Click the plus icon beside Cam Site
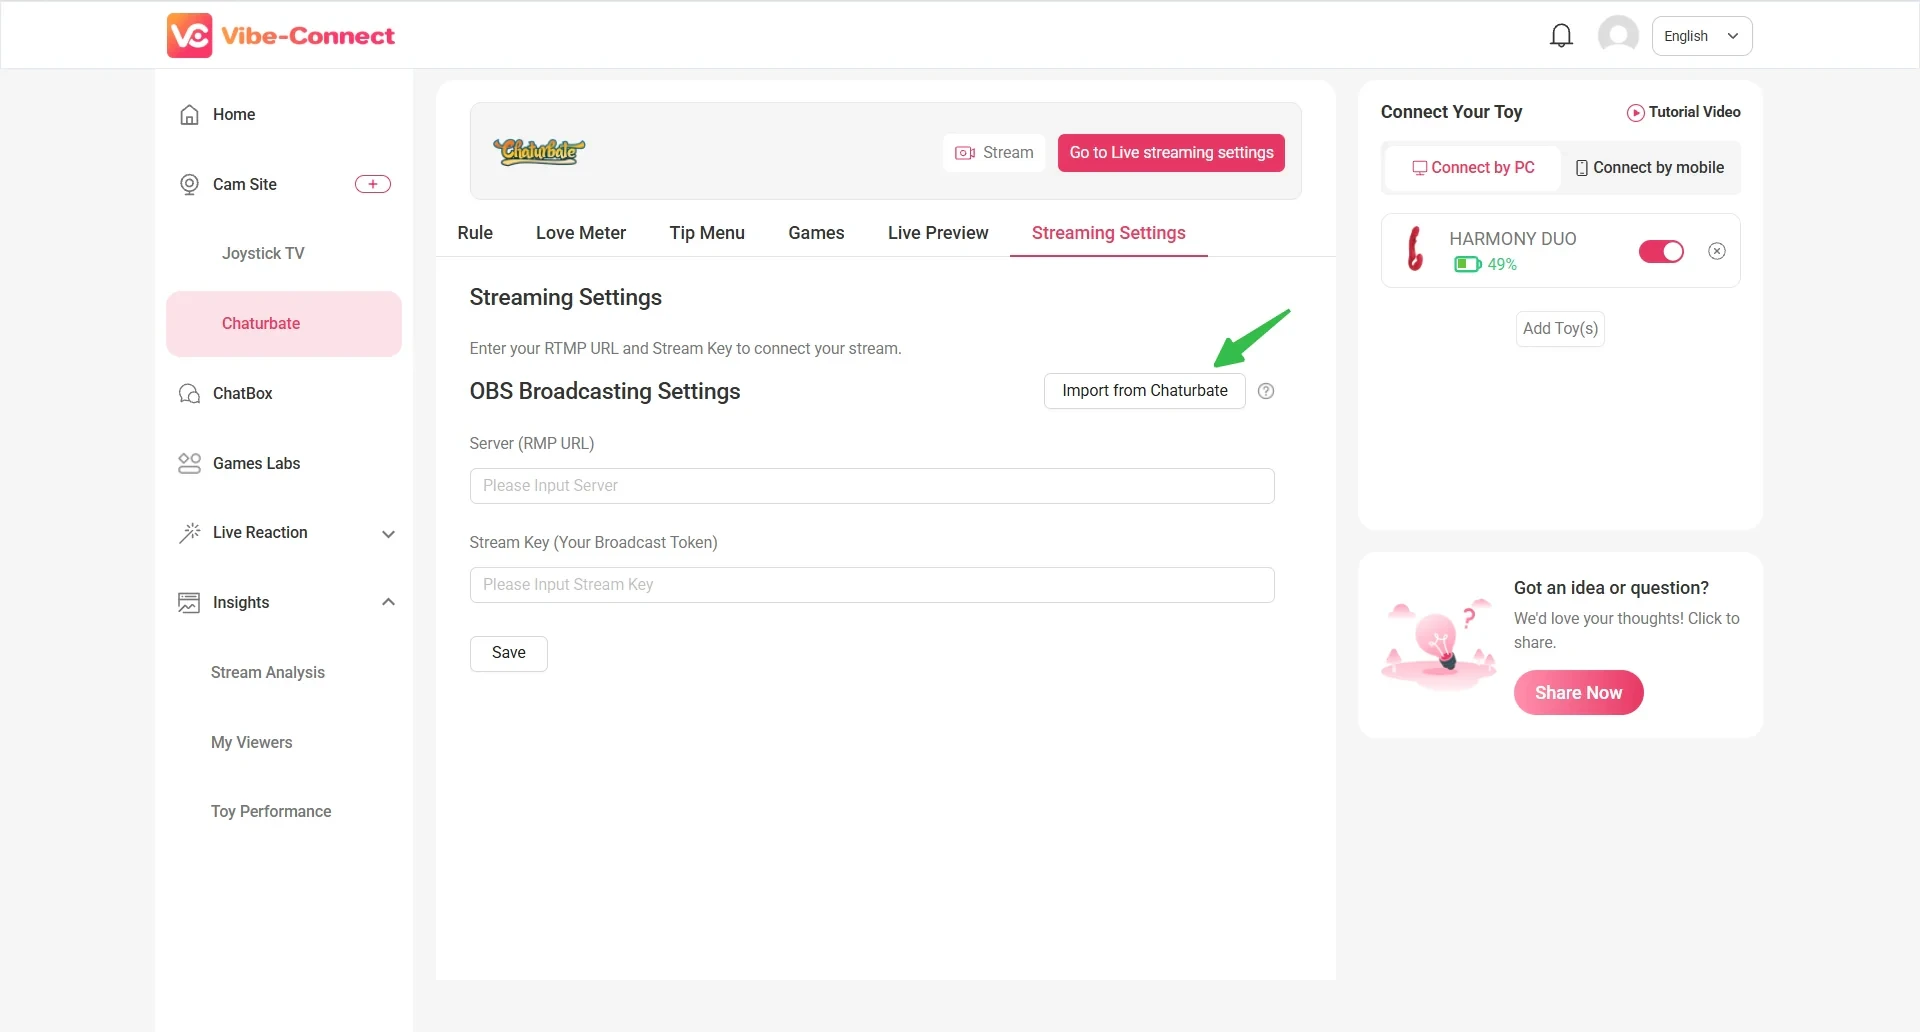This screenshot has height=1032, width=1920. tap(373, 184)
